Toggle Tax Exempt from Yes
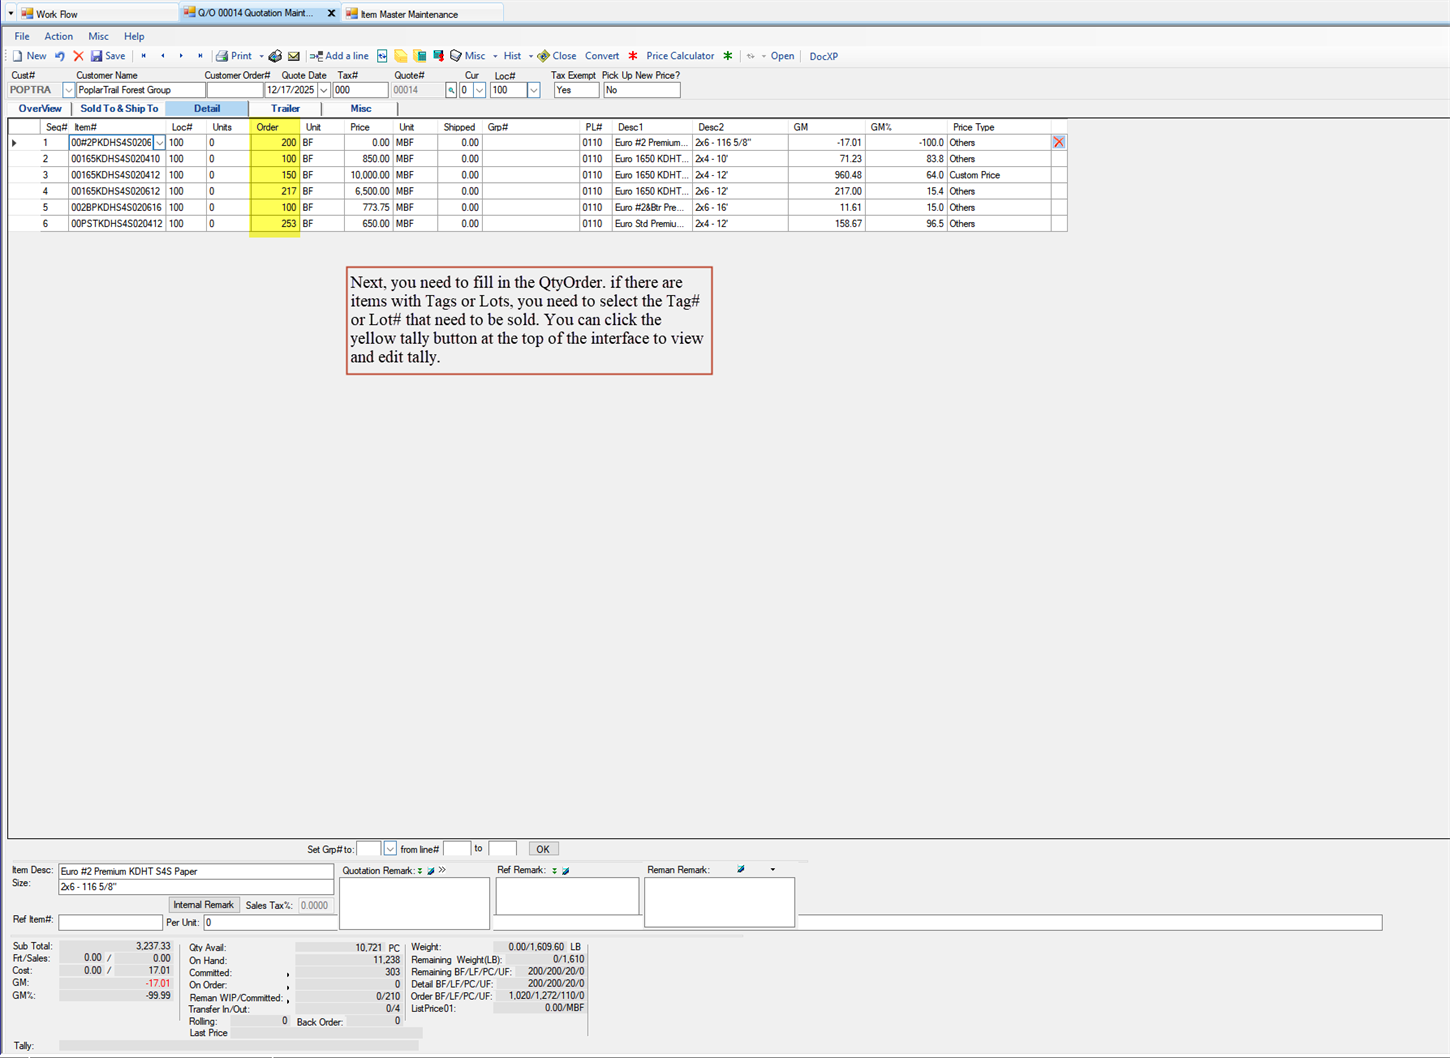The image size is (1450, 1058). [576, 90]
